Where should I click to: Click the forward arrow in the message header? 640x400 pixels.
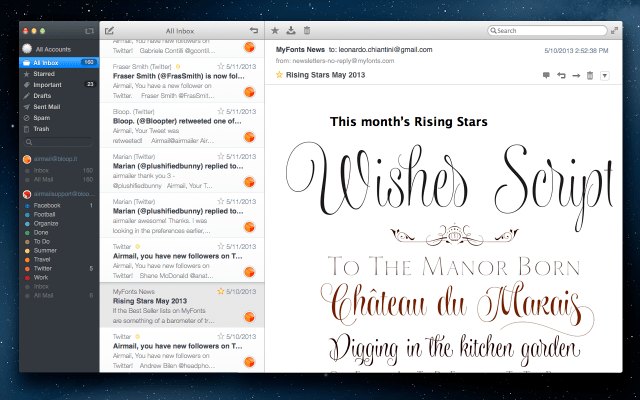(576, 76)
